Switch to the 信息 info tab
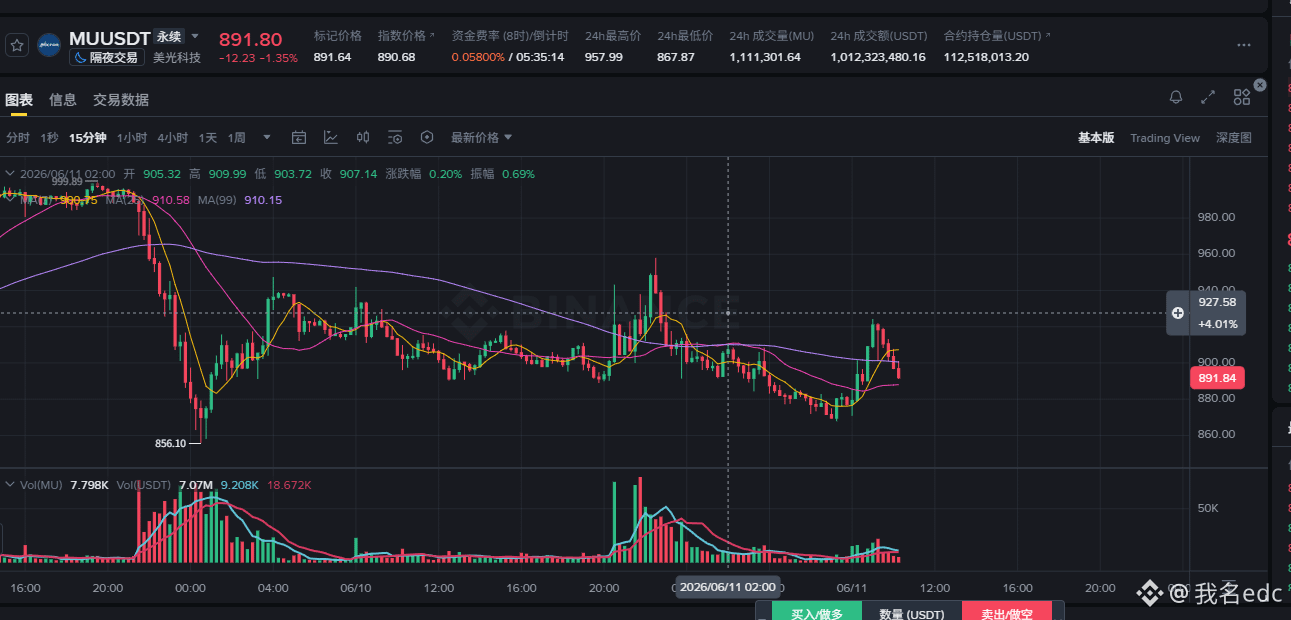Image resolution: width=1291 pixels, height=620 pixels. 63,100
